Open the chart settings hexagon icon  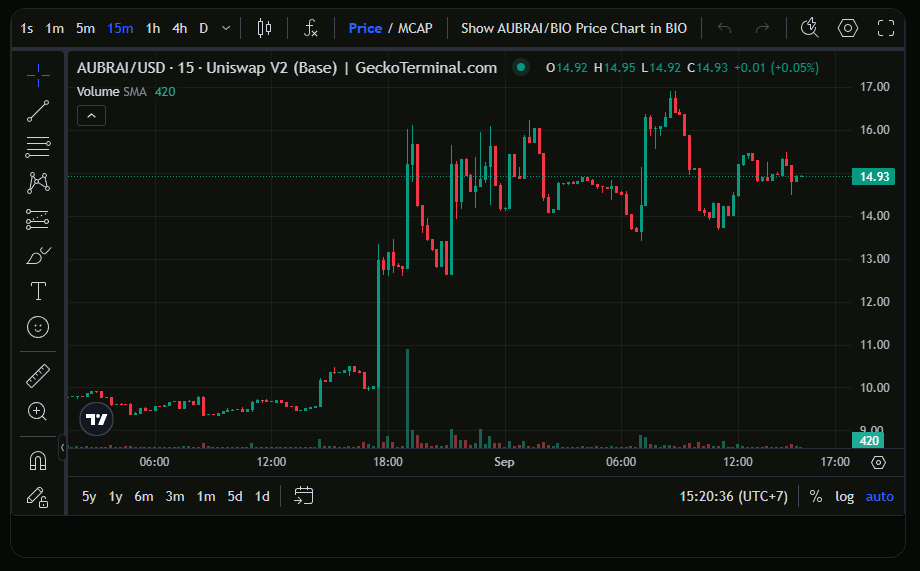[848, 28]
